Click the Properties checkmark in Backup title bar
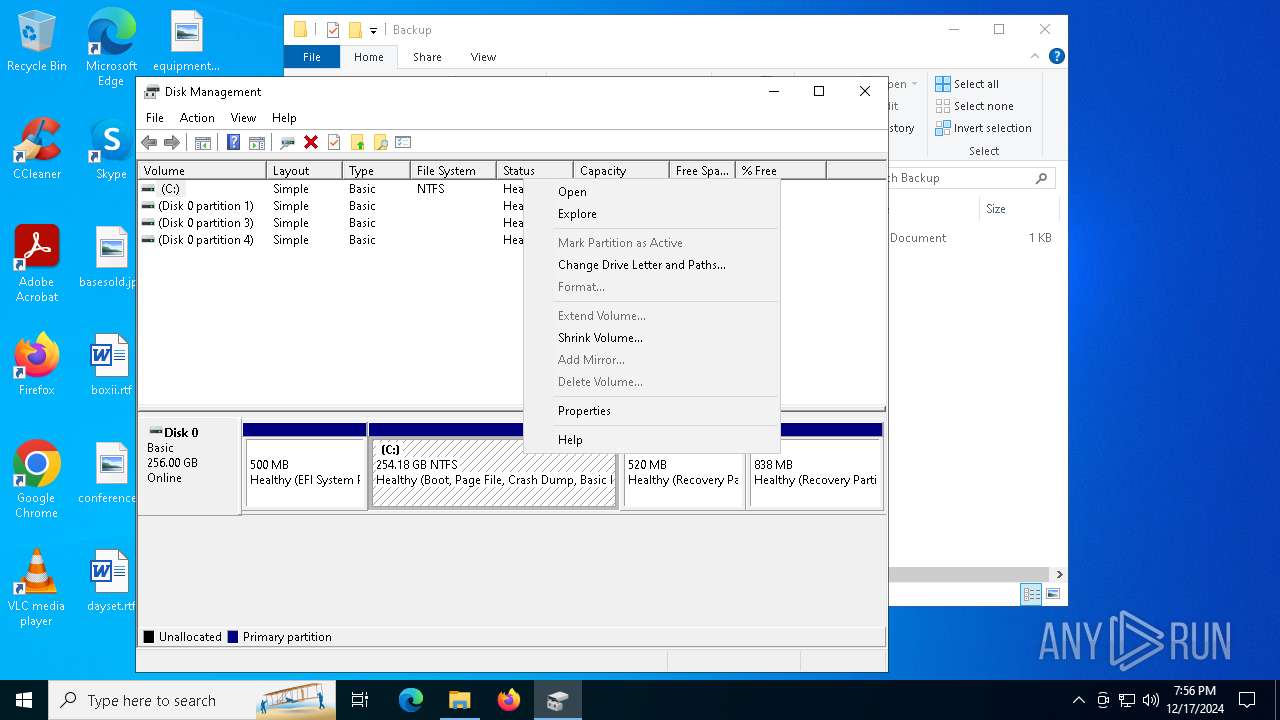Image resolution: width=1280 pixels, height=720 pixels. [333, 30]
